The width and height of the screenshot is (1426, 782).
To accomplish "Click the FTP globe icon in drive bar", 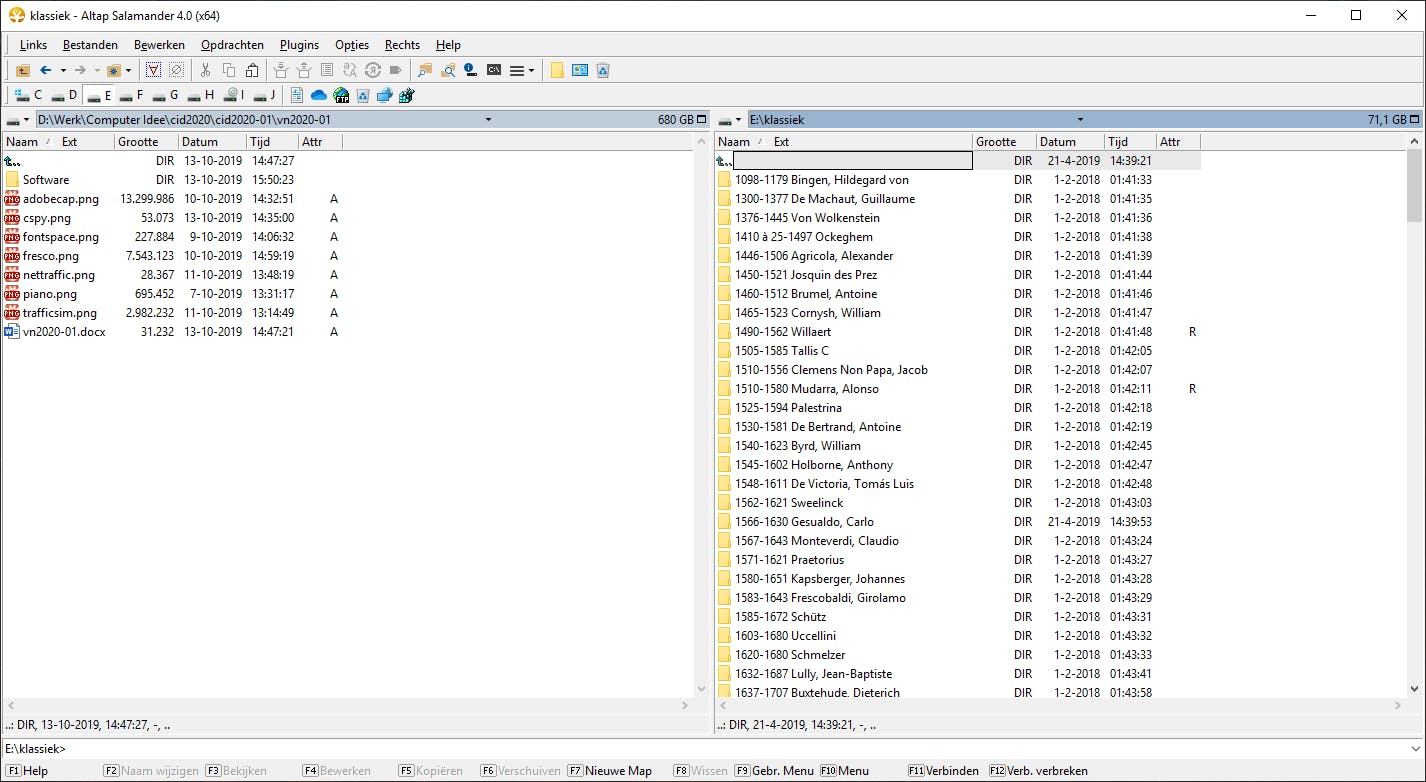I will click(341, 95).
